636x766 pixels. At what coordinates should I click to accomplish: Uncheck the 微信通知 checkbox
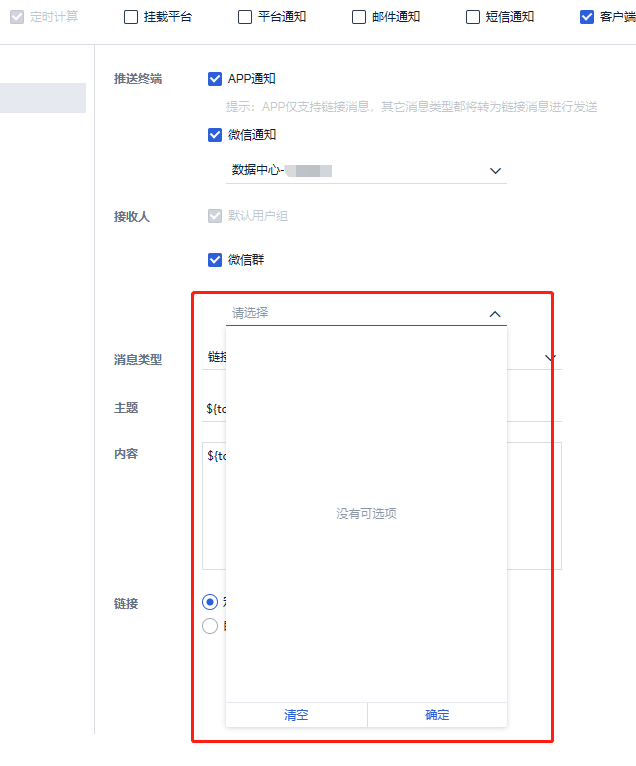tap(215, 135)
